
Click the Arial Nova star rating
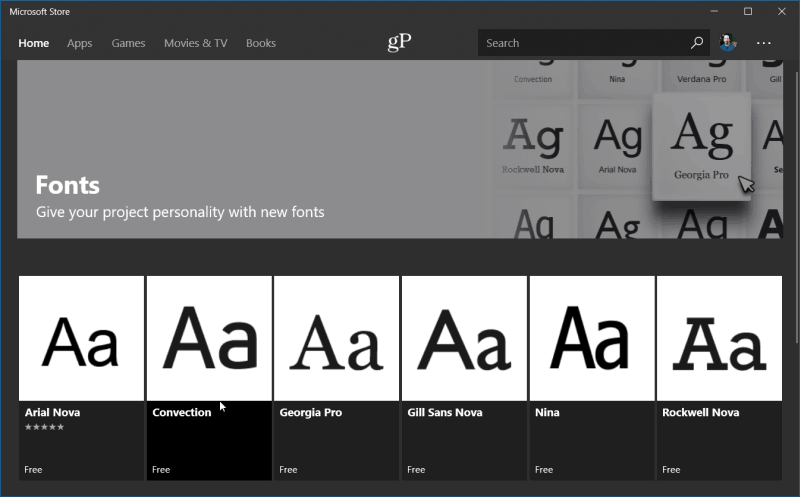pyautogui.click(x=44, y=427)
